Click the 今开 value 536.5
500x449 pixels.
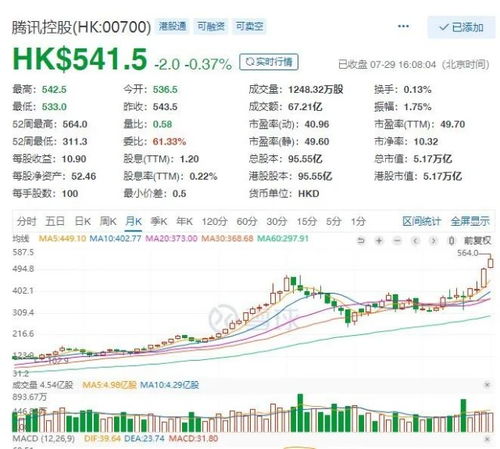point(165,89)
